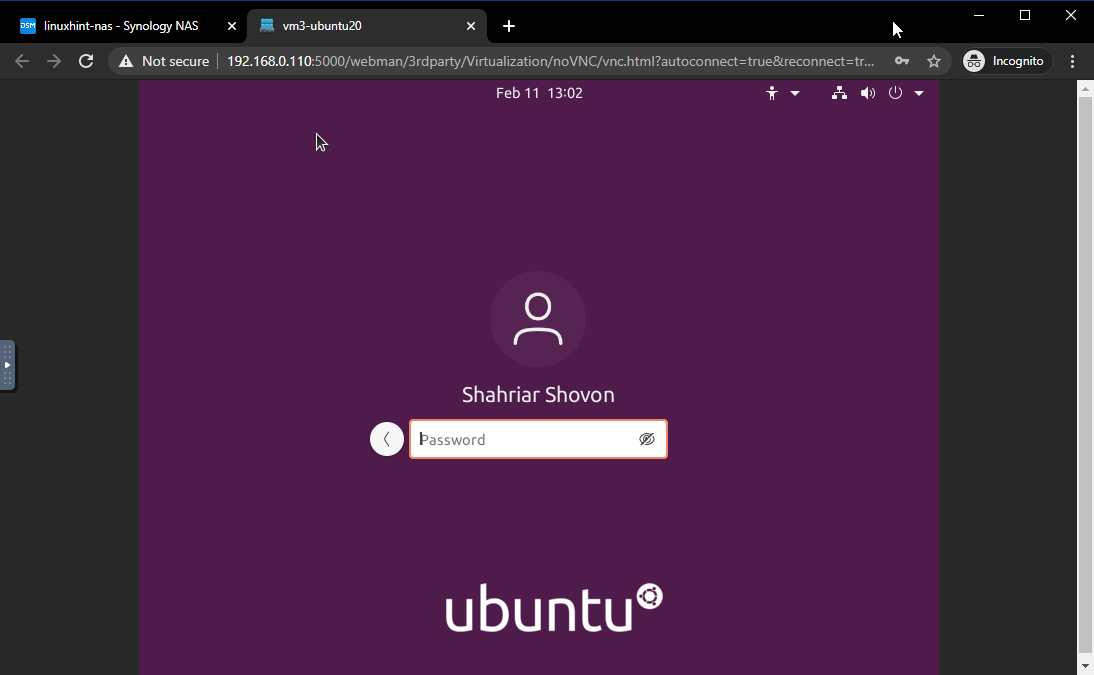Screen dimensions: 1094x675
Task: Click the vm3-ubuntu20 tab favicon
Action: click(267, 26)
